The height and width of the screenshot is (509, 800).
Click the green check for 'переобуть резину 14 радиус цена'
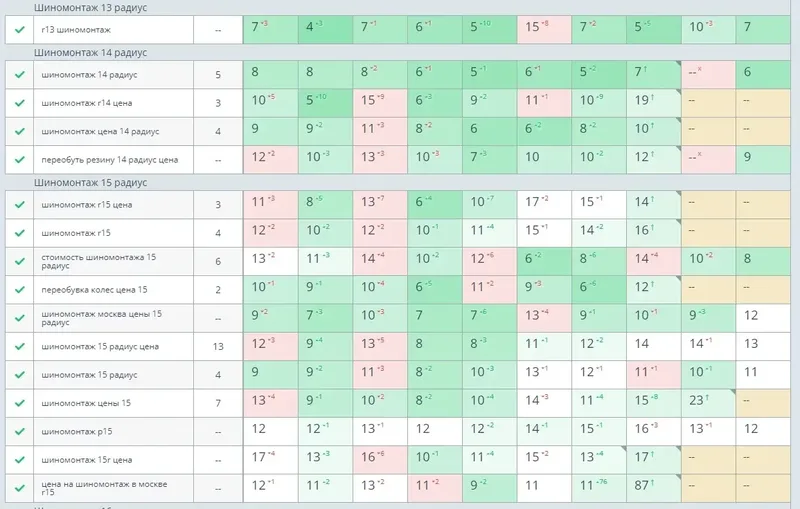coord(19,160)
